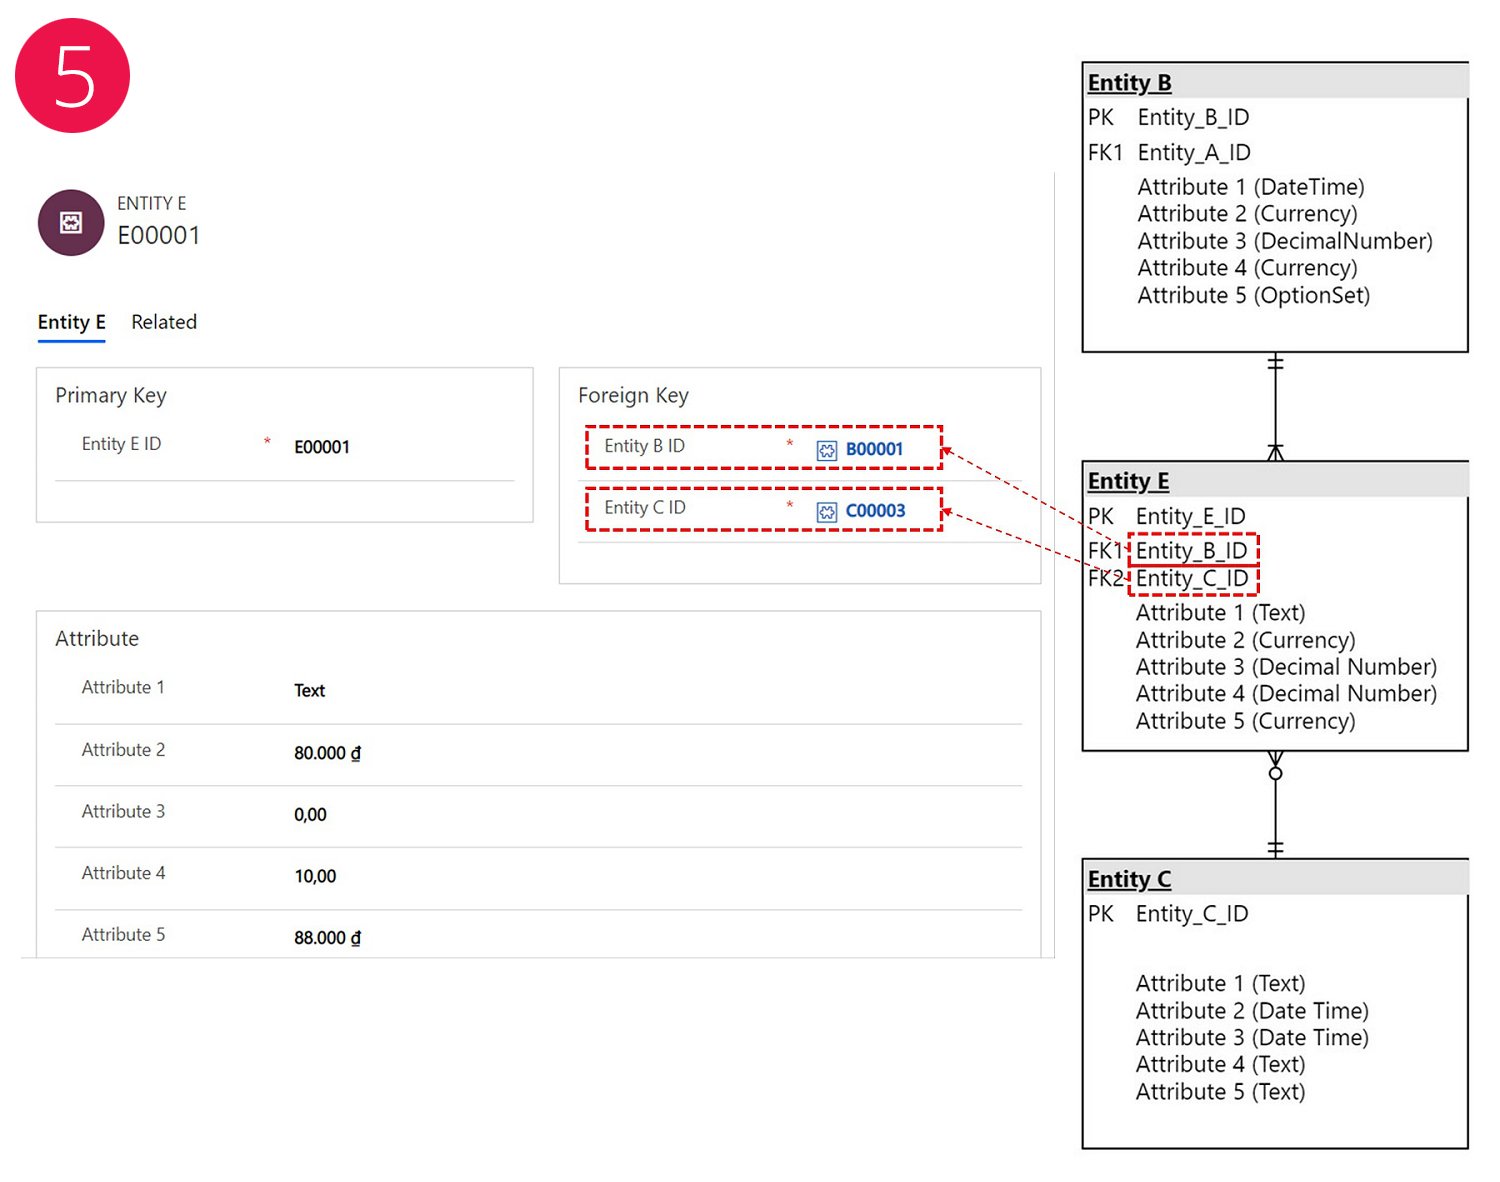The width and height of the screenshot is (1500, 1182).
Task: Click the Entity B ID field label
Action: point(644,446)
